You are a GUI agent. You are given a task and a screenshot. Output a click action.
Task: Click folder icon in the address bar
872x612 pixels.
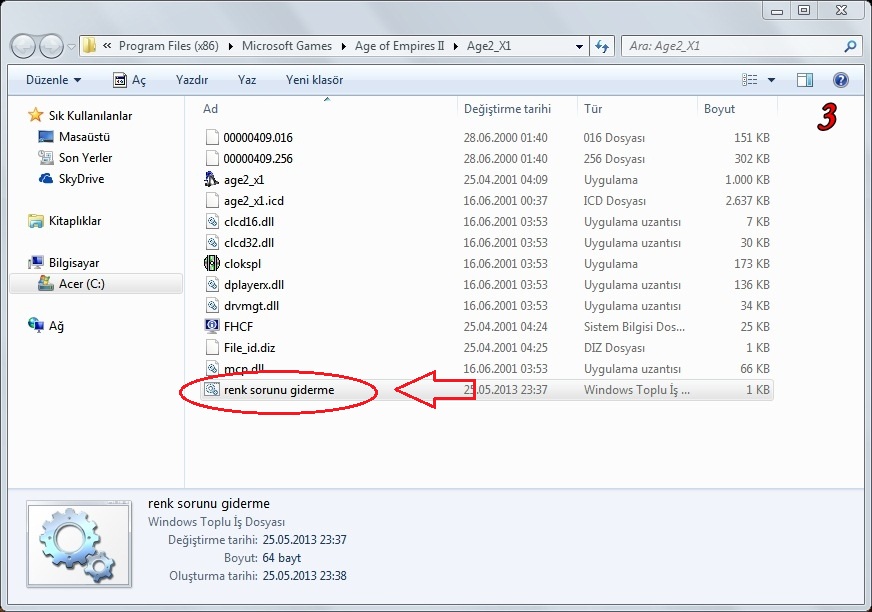[x=89, y=46]
